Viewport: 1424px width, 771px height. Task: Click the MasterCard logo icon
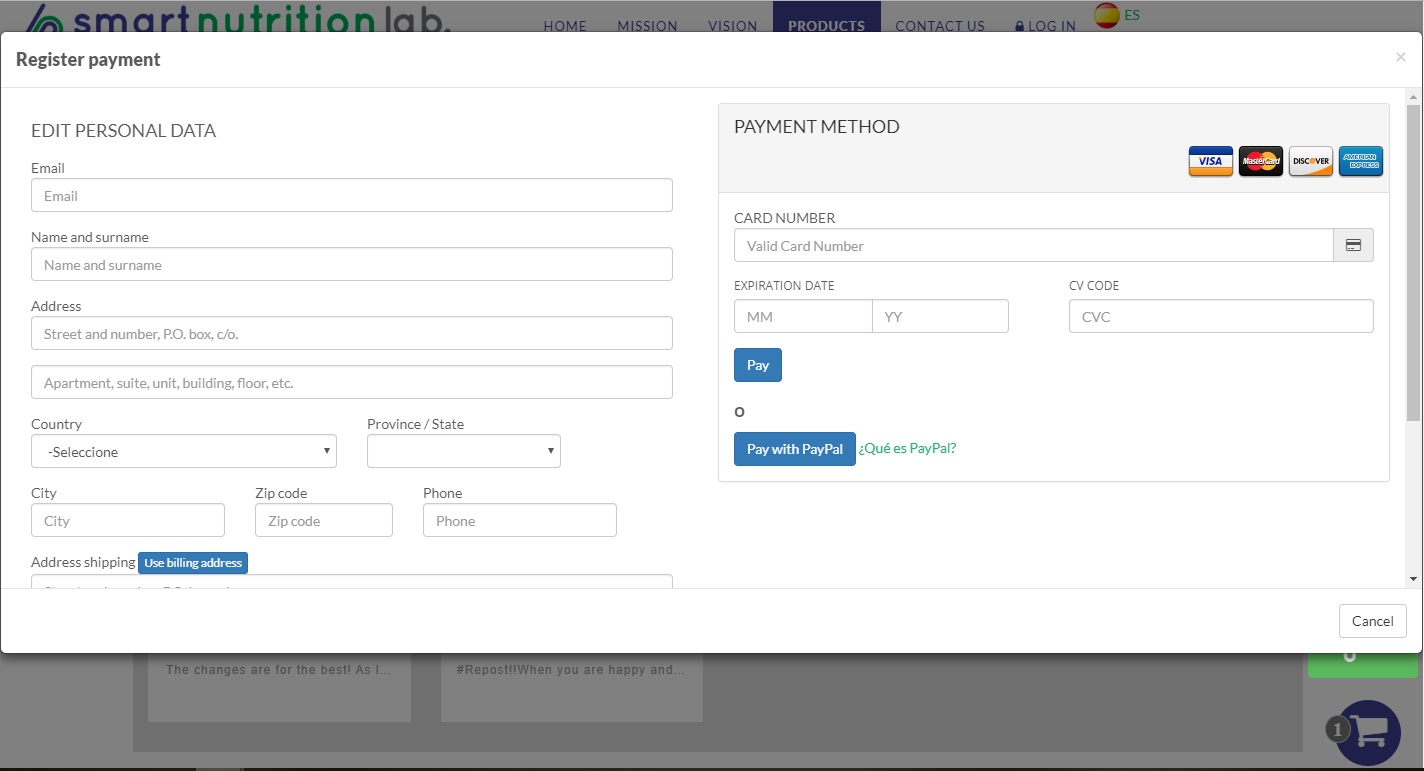coord(1260,161)
